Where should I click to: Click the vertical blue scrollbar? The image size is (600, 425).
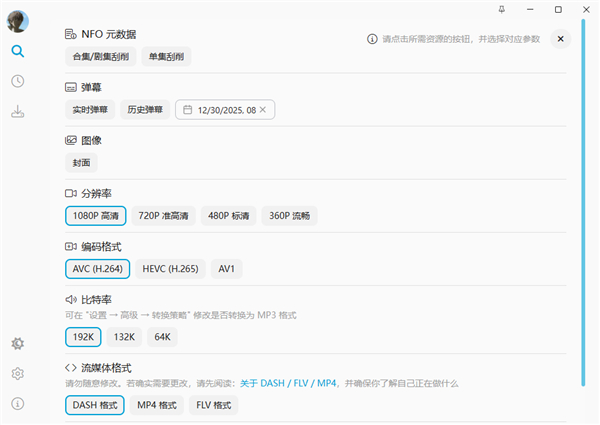[x=583, y=200]
